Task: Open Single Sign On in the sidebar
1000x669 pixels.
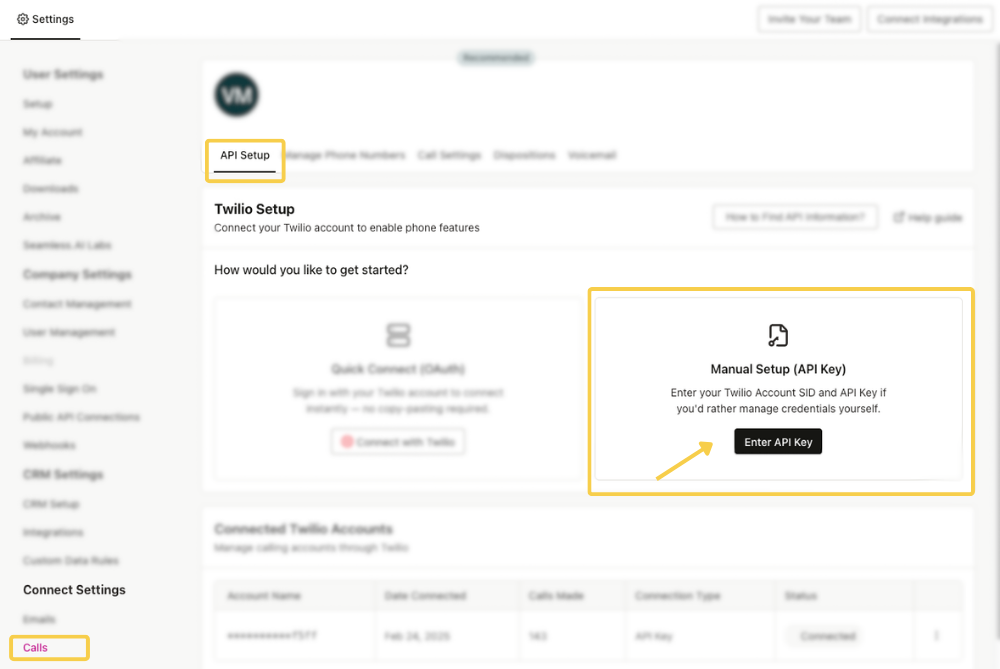Action: (x=60, y=388)
